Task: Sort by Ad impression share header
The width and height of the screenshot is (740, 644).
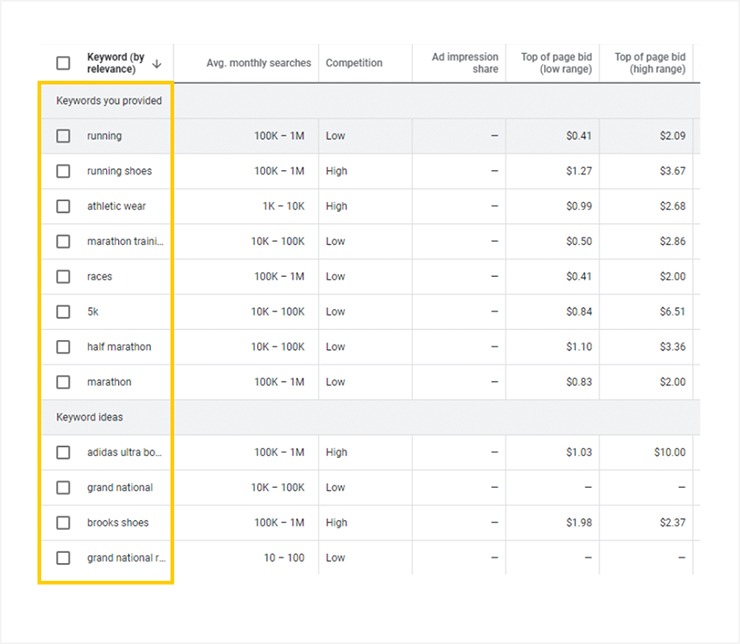Action: pyautogui.click(x=465, y=63)
